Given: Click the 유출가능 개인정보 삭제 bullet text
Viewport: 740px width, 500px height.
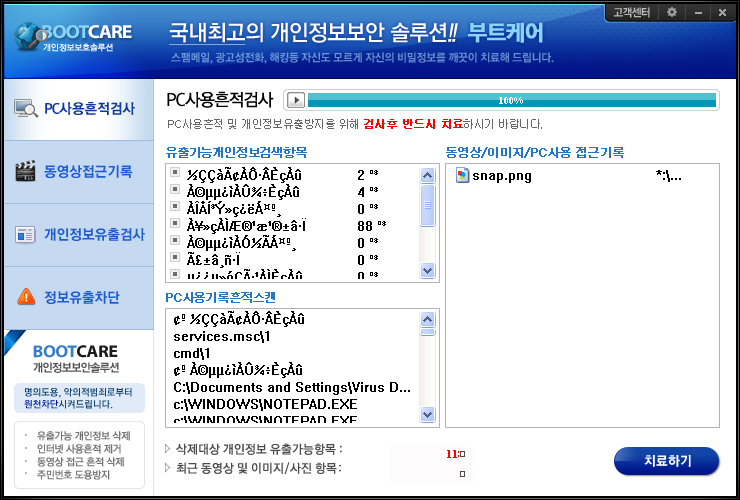Looking at the screenshot, I should pos(84,435).
